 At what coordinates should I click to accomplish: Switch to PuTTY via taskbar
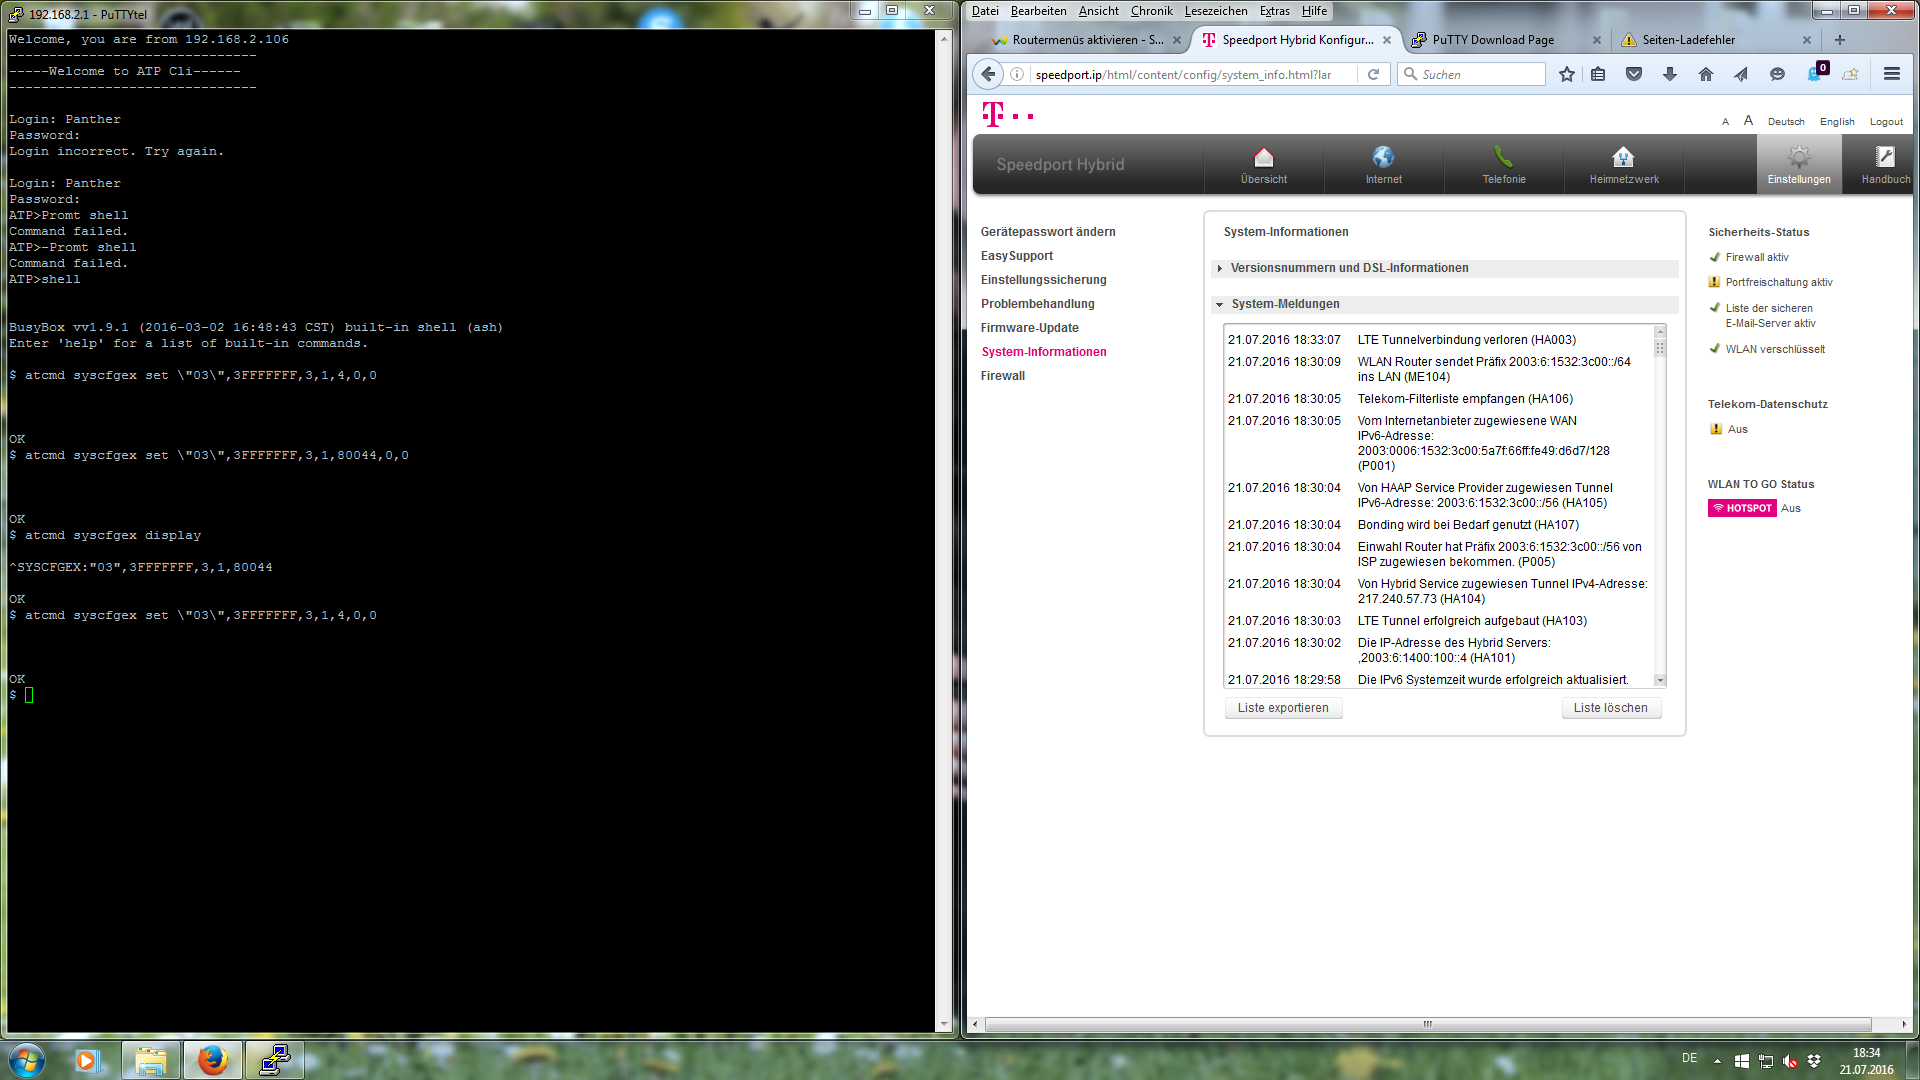tap(274, 1060)
